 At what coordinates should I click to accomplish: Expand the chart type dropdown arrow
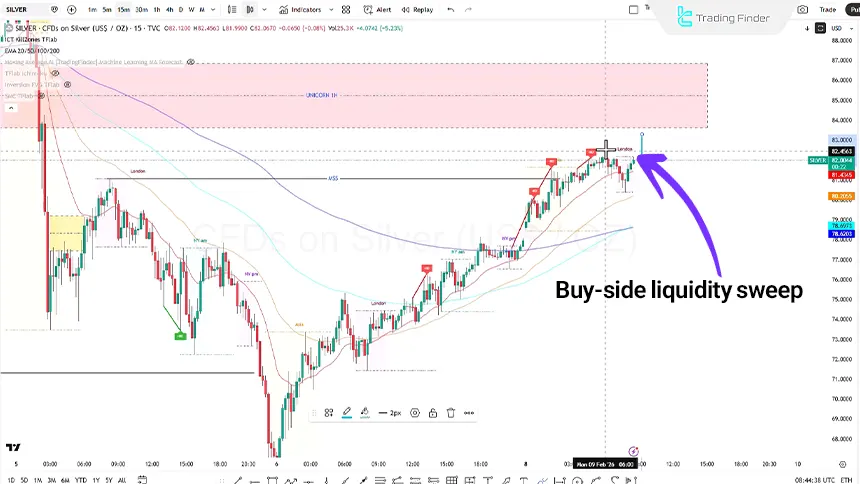pyautogui.click(x=264, y=9)
